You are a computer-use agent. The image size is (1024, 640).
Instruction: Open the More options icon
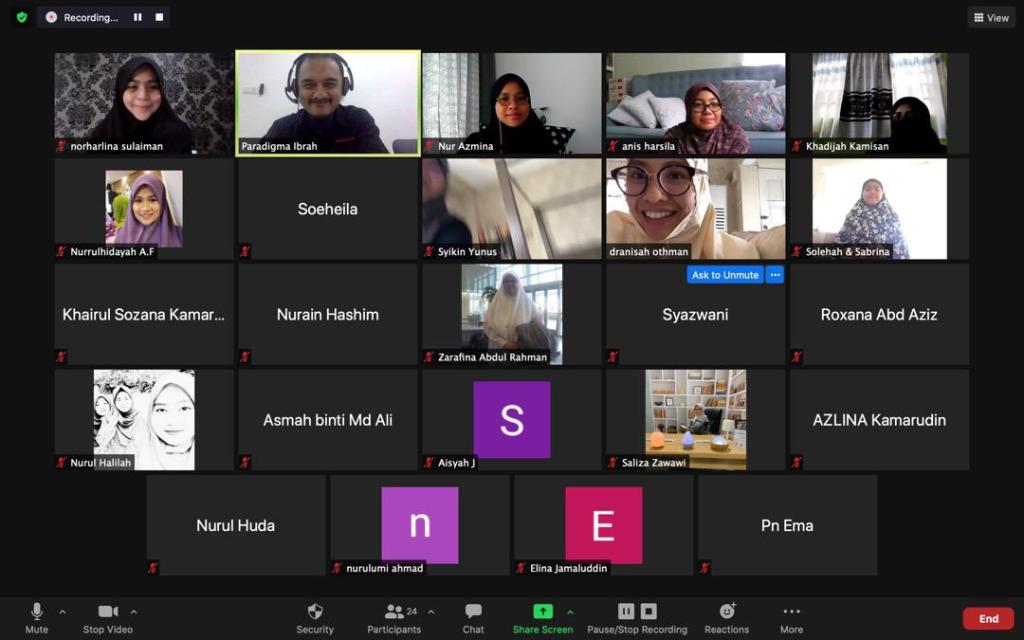pos(791,612)
